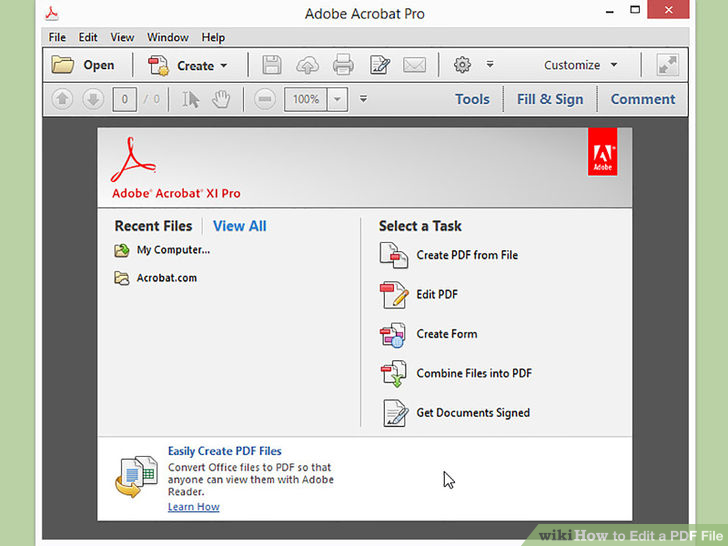The width and height of the screenshot is (728, 546).
Task: Click the Get Documents Signed icon
Action: coord(396,413)
